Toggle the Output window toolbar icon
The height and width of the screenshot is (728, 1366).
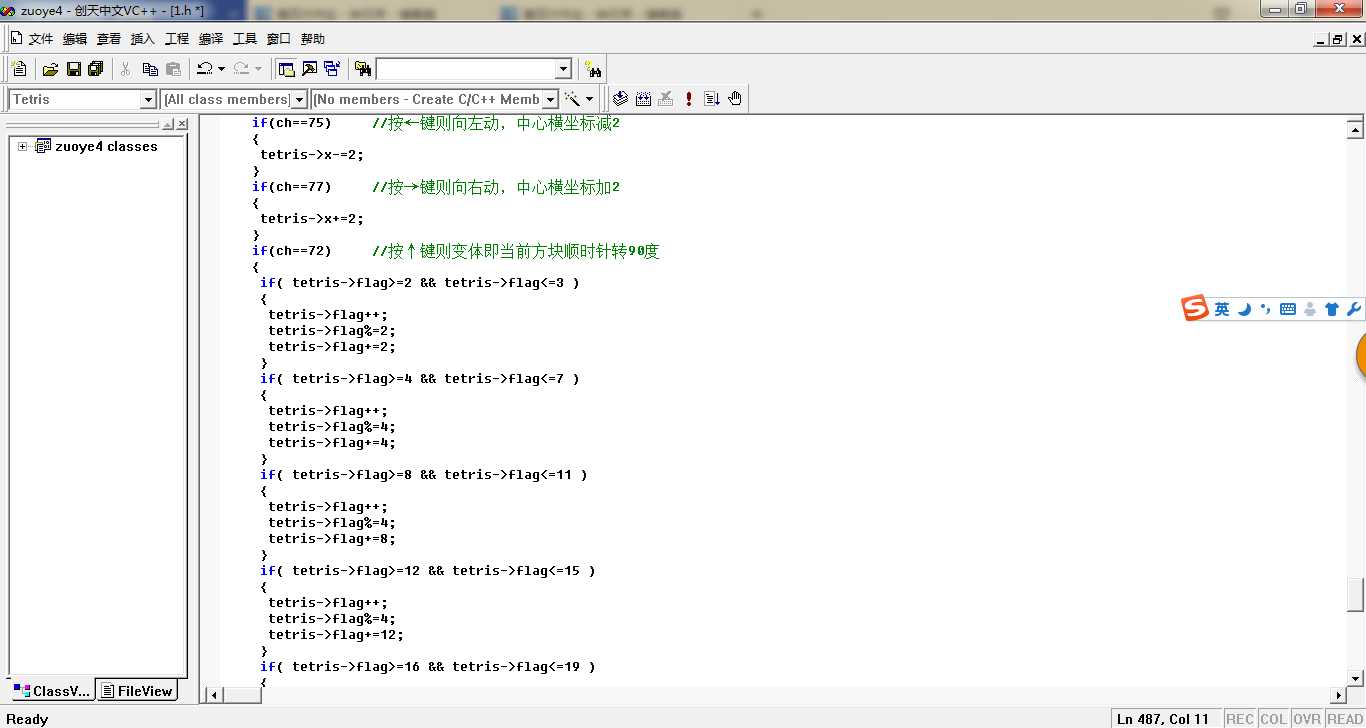point(309,69)
